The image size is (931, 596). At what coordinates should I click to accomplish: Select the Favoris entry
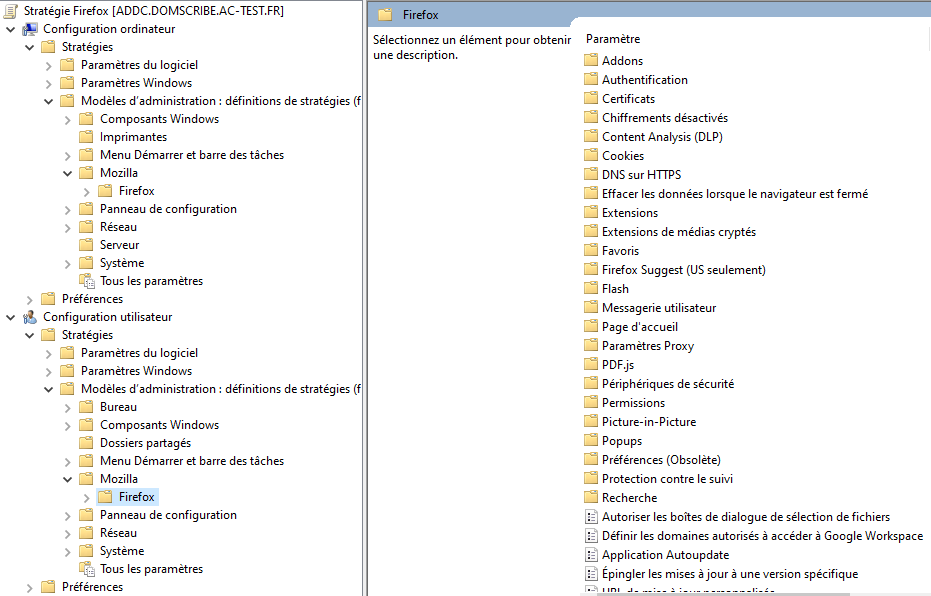pos(620,251)
